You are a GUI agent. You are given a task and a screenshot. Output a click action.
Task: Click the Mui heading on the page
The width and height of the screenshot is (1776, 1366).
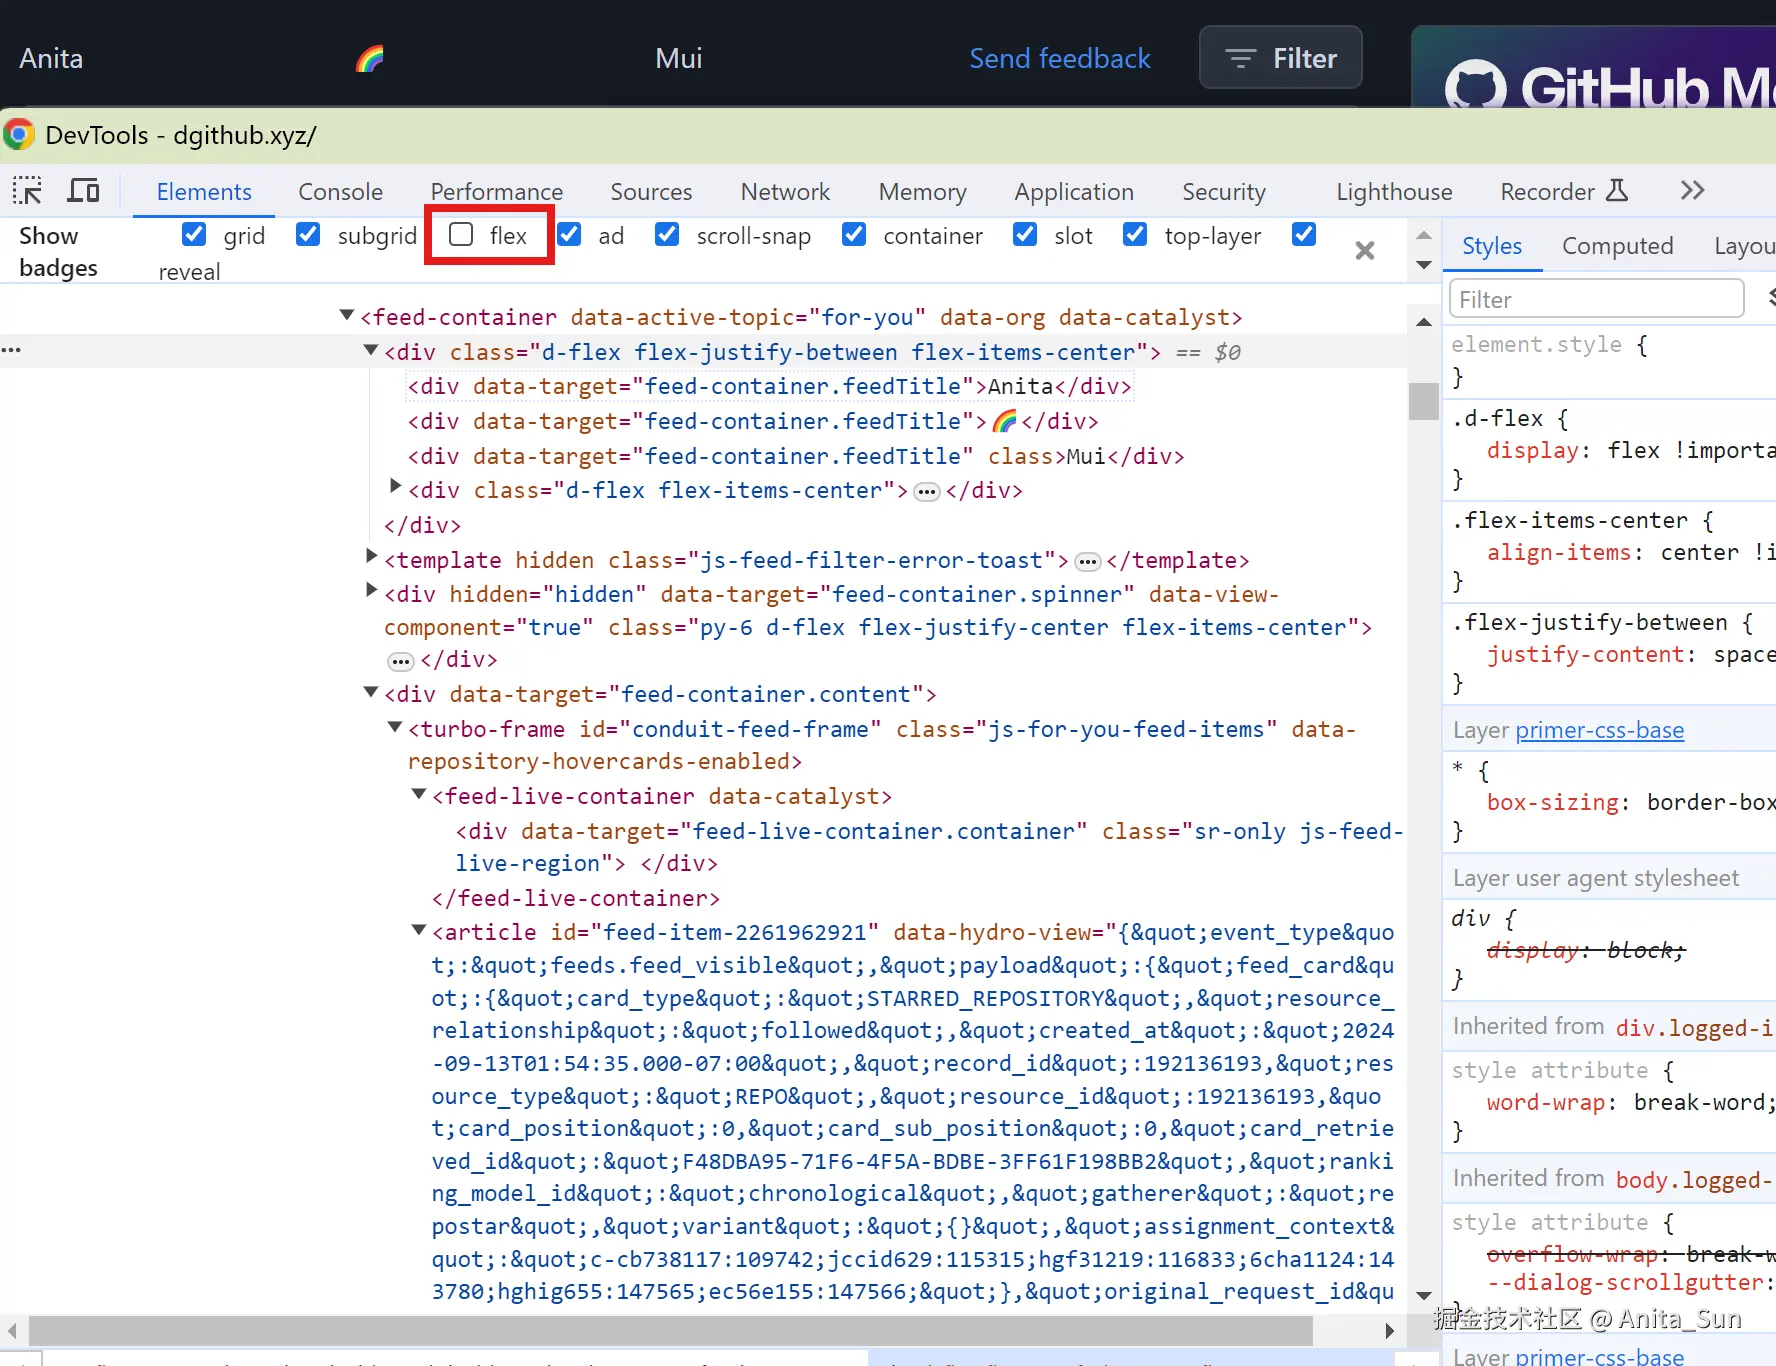click(679, 58)
